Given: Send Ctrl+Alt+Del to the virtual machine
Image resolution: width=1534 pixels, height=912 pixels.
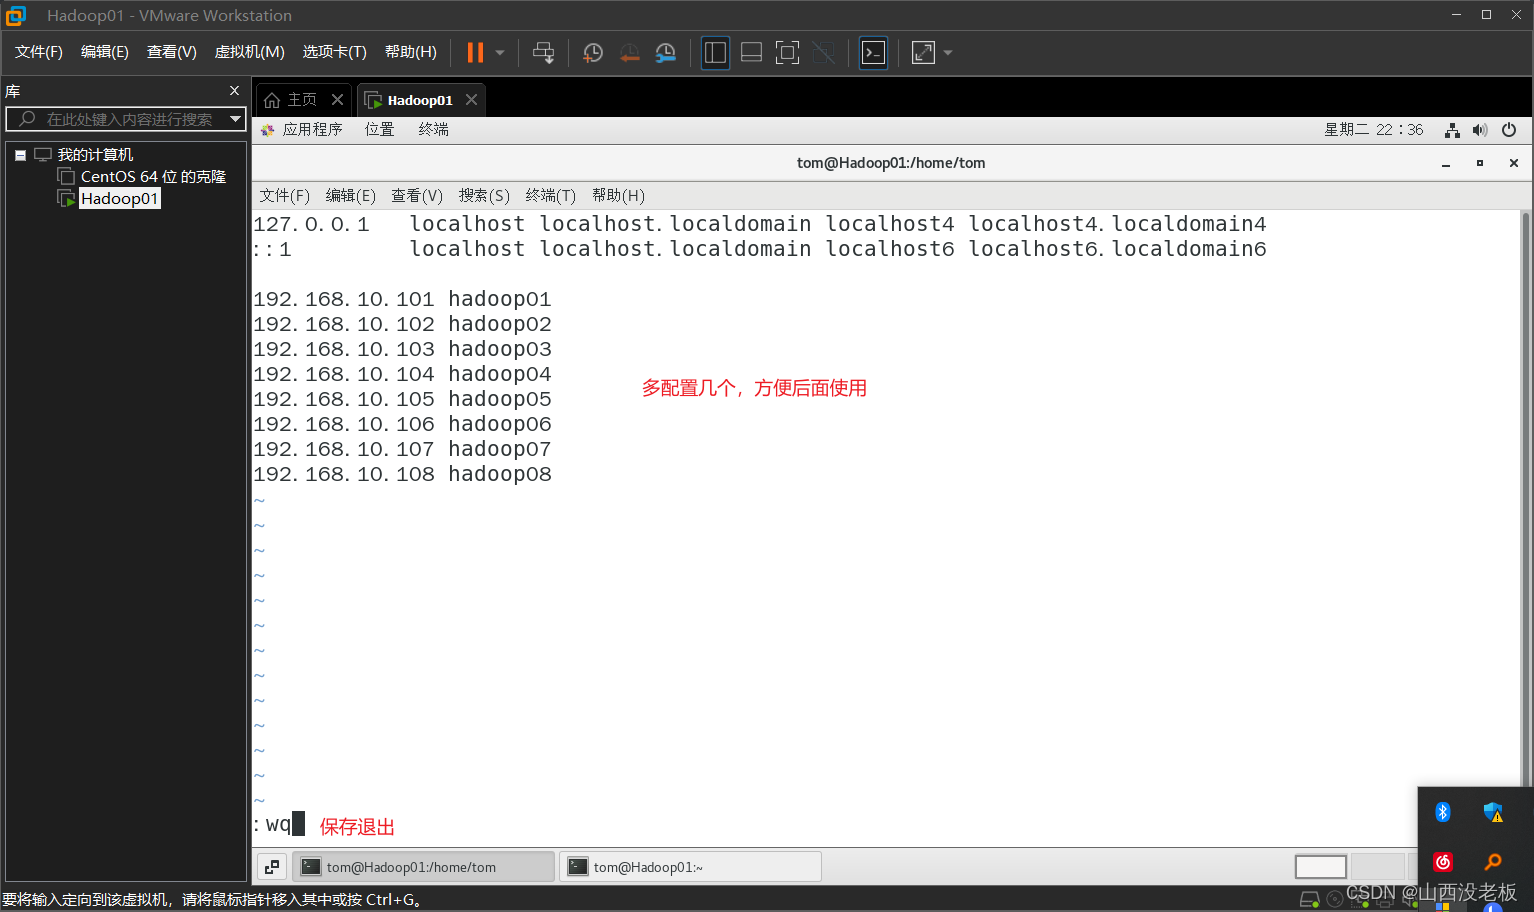Looking at the screenshot, I should [543, 53].
